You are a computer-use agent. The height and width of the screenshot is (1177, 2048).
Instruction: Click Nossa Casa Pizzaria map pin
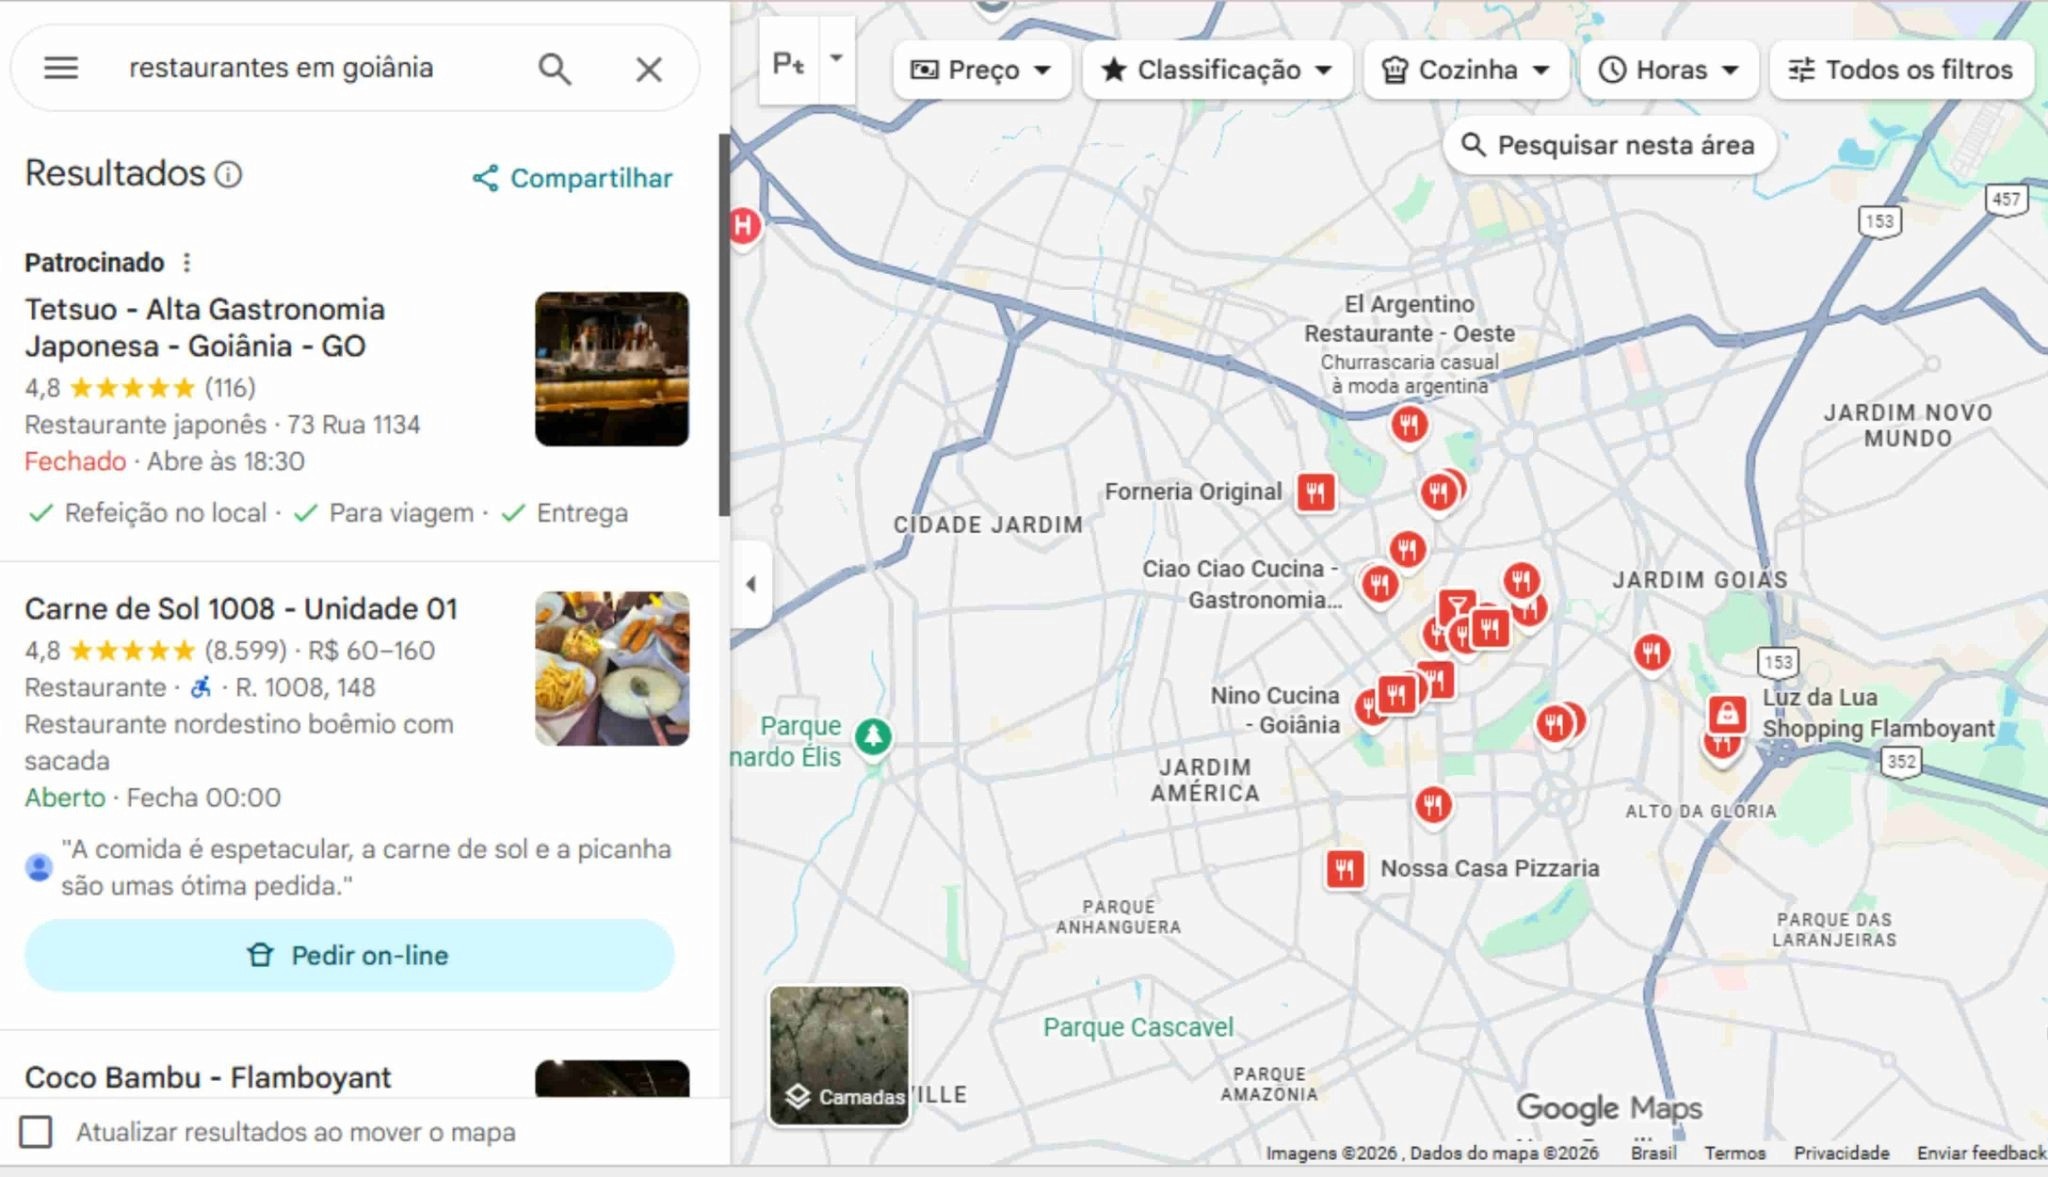[1345, 869]
